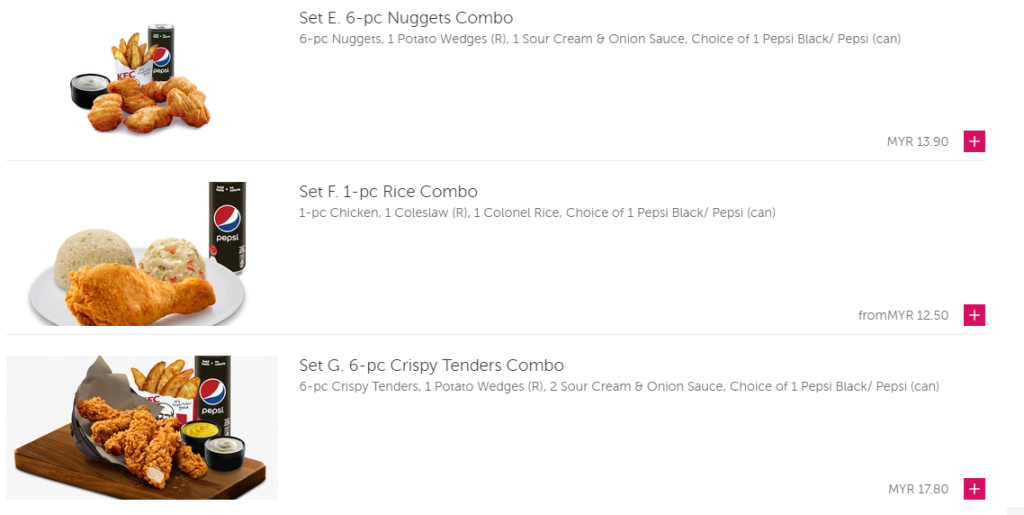Select the 'Set F. 1-pc Rice Combo' title
This screenshot has height=515, width=1024.
[x=388, y=191]
